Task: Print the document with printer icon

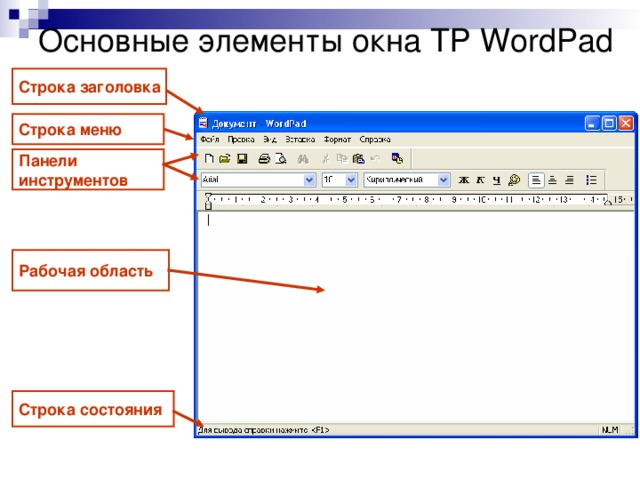Action: (x=264, y=159)
